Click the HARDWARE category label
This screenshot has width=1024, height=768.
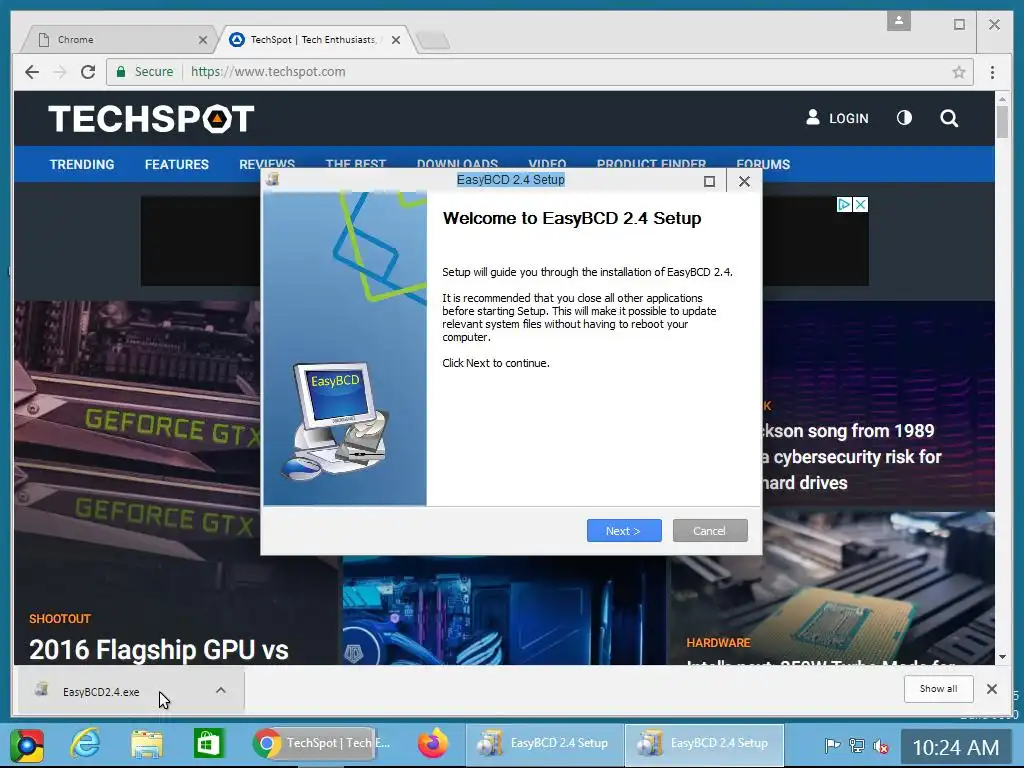pos(718,643)
